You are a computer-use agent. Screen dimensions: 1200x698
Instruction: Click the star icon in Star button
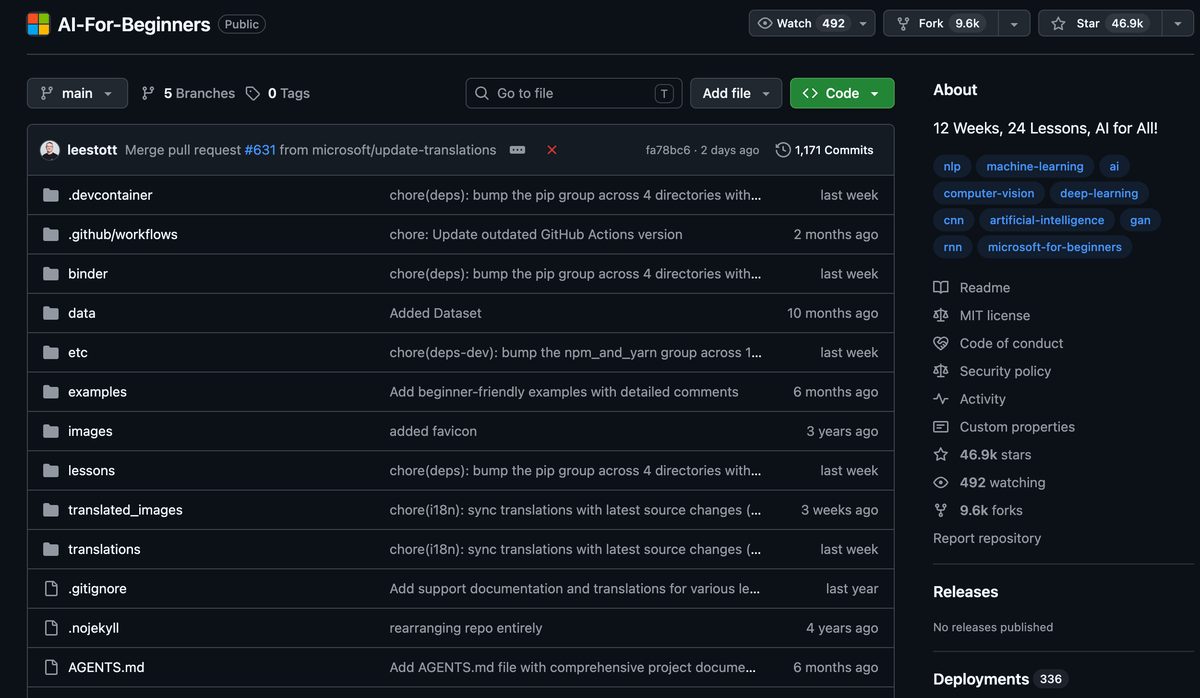1058,23
